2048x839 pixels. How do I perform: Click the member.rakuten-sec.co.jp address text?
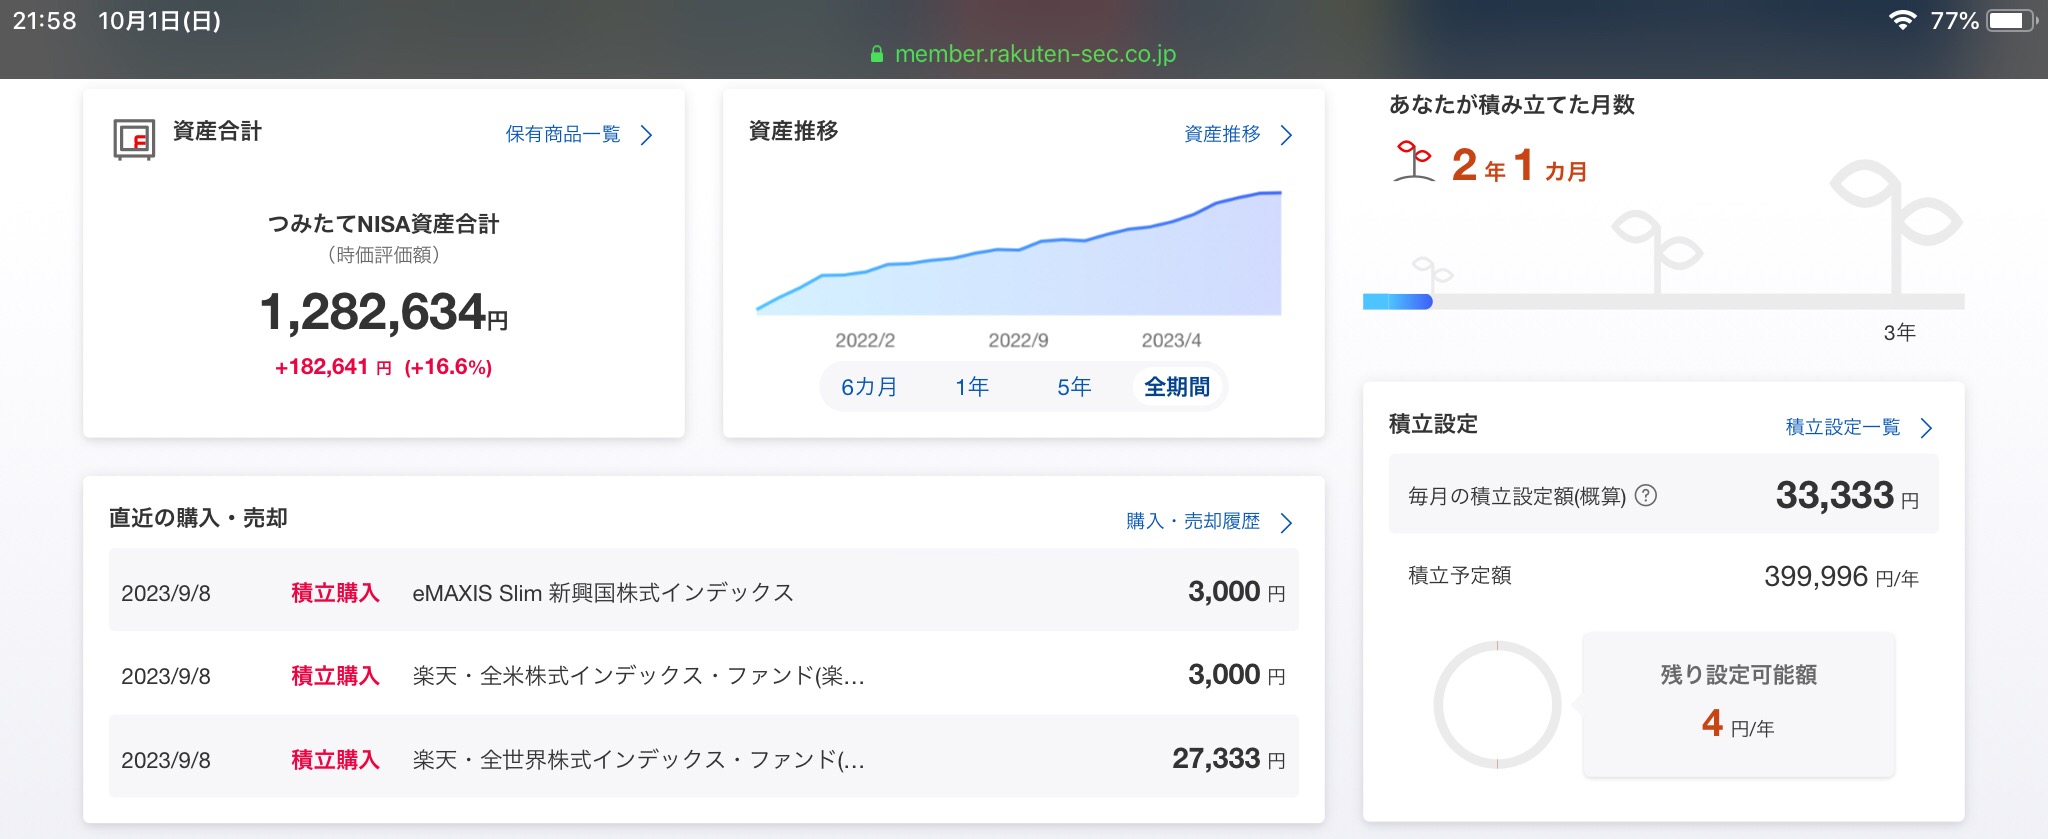[1035, 54]
